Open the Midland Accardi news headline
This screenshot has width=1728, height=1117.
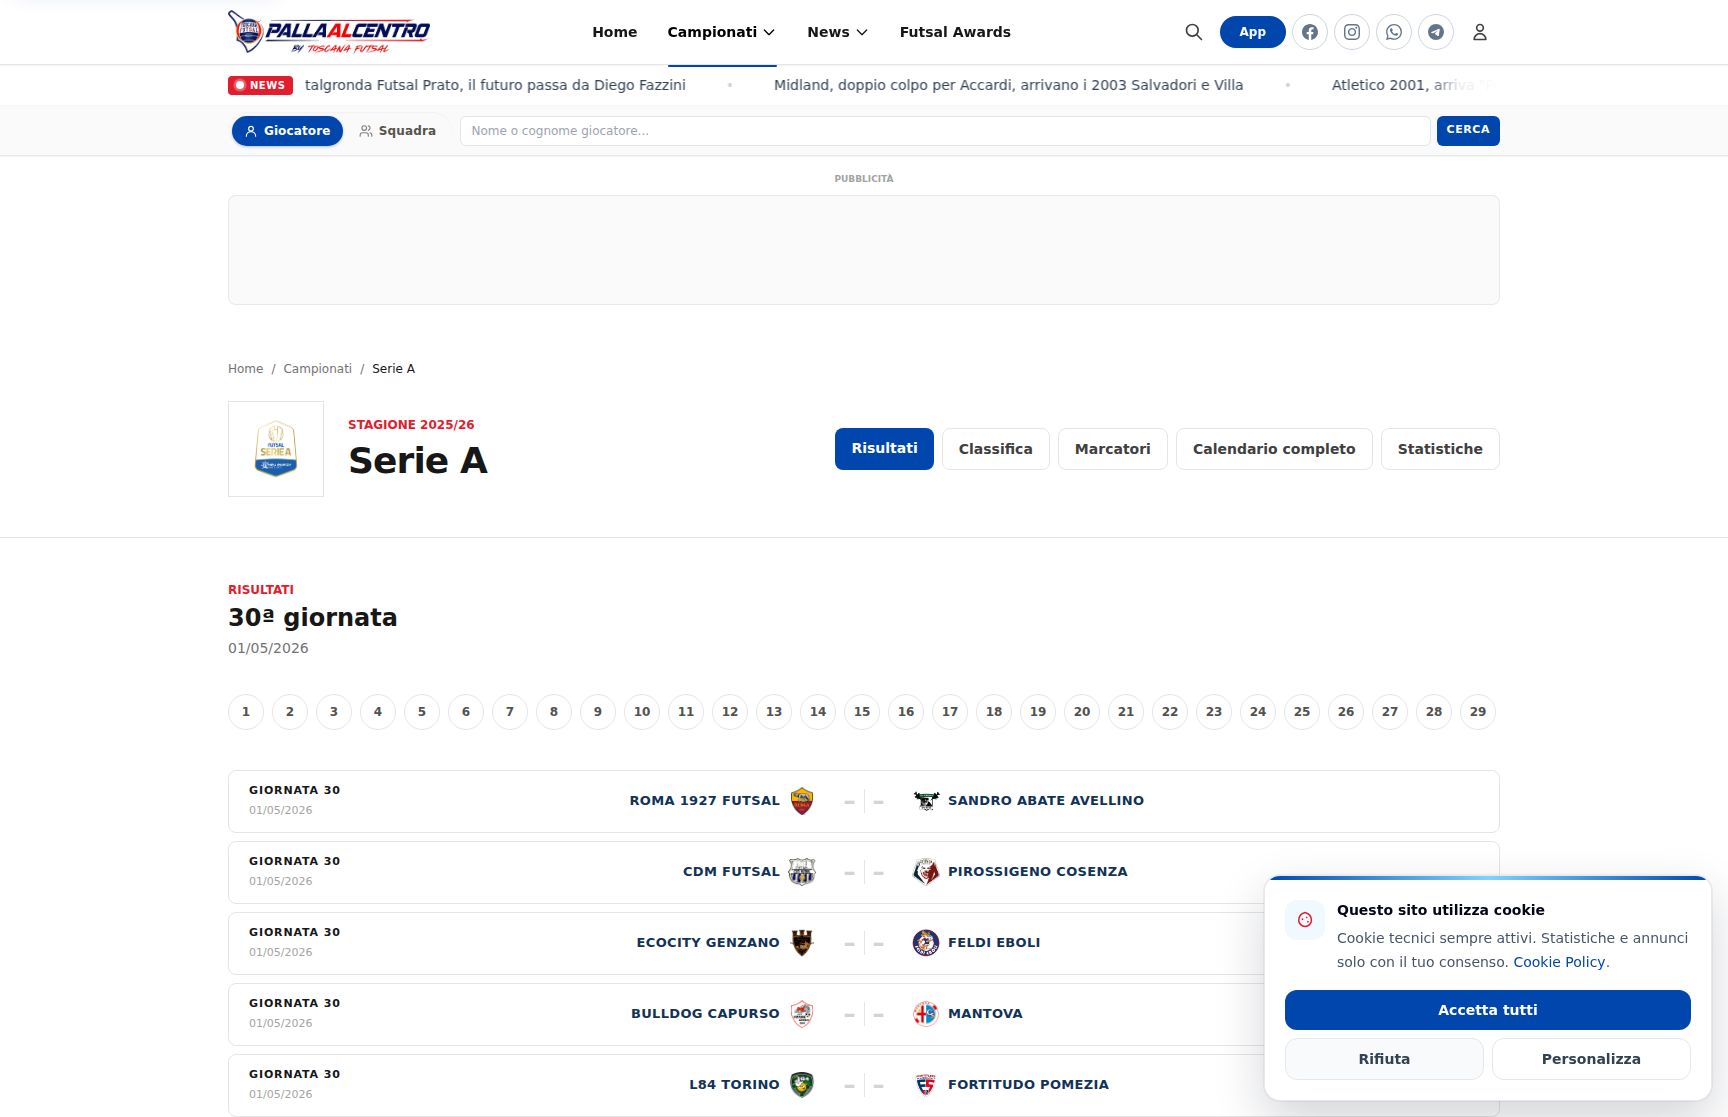point(1008,85)
